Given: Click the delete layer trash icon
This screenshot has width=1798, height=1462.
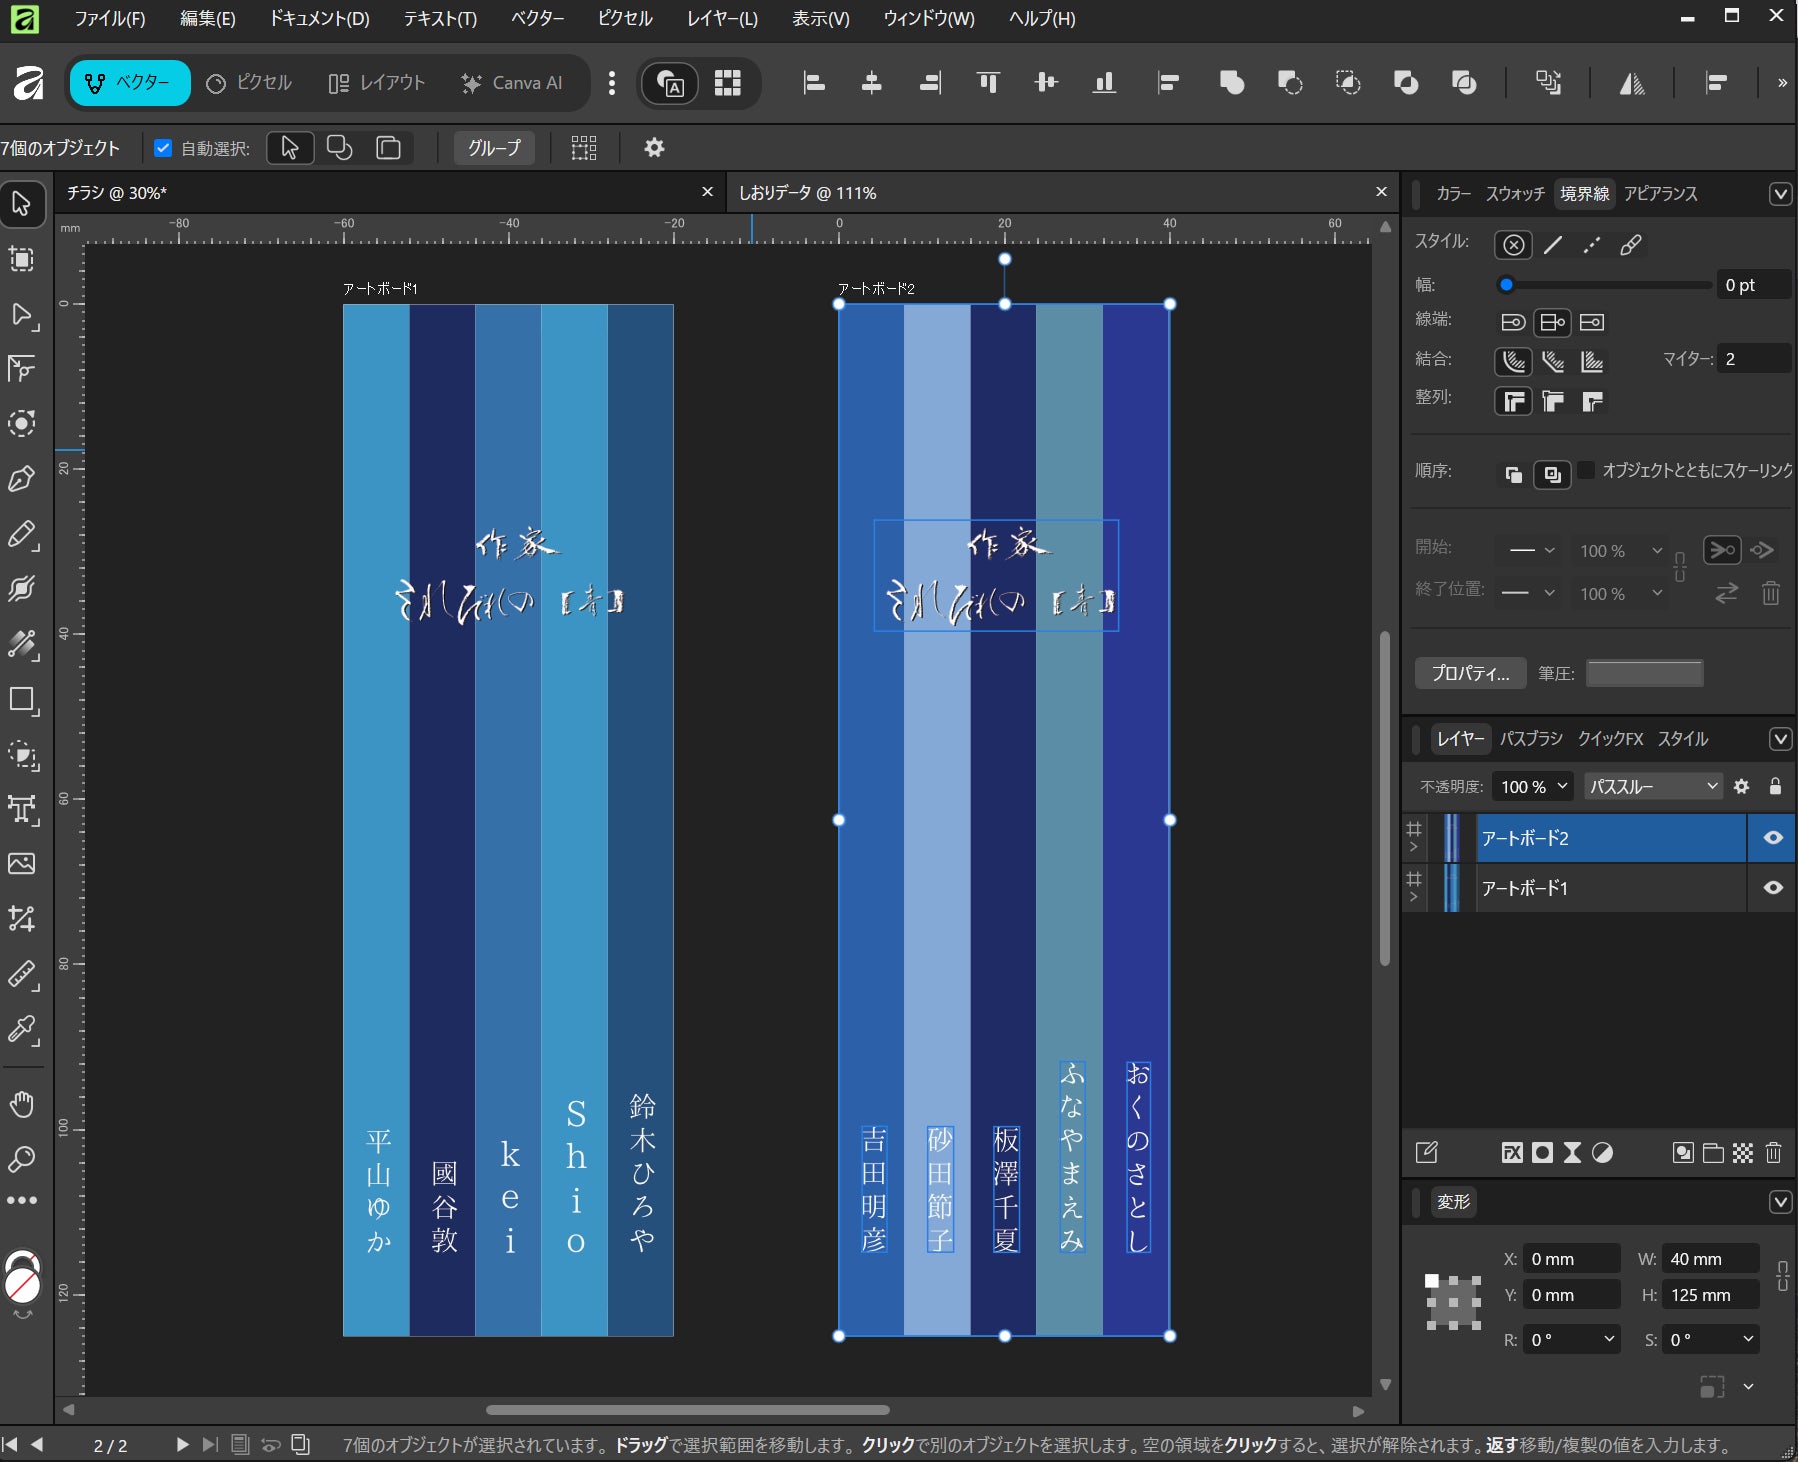Looking at the screenshot, I should pos(1773,1153).
